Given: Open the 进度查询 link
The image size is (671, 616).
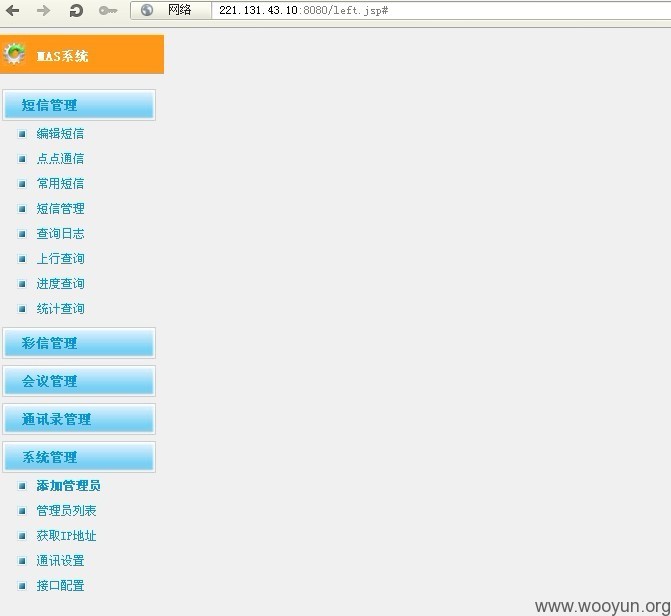Looking at the screenshot, I should [60, 283].
